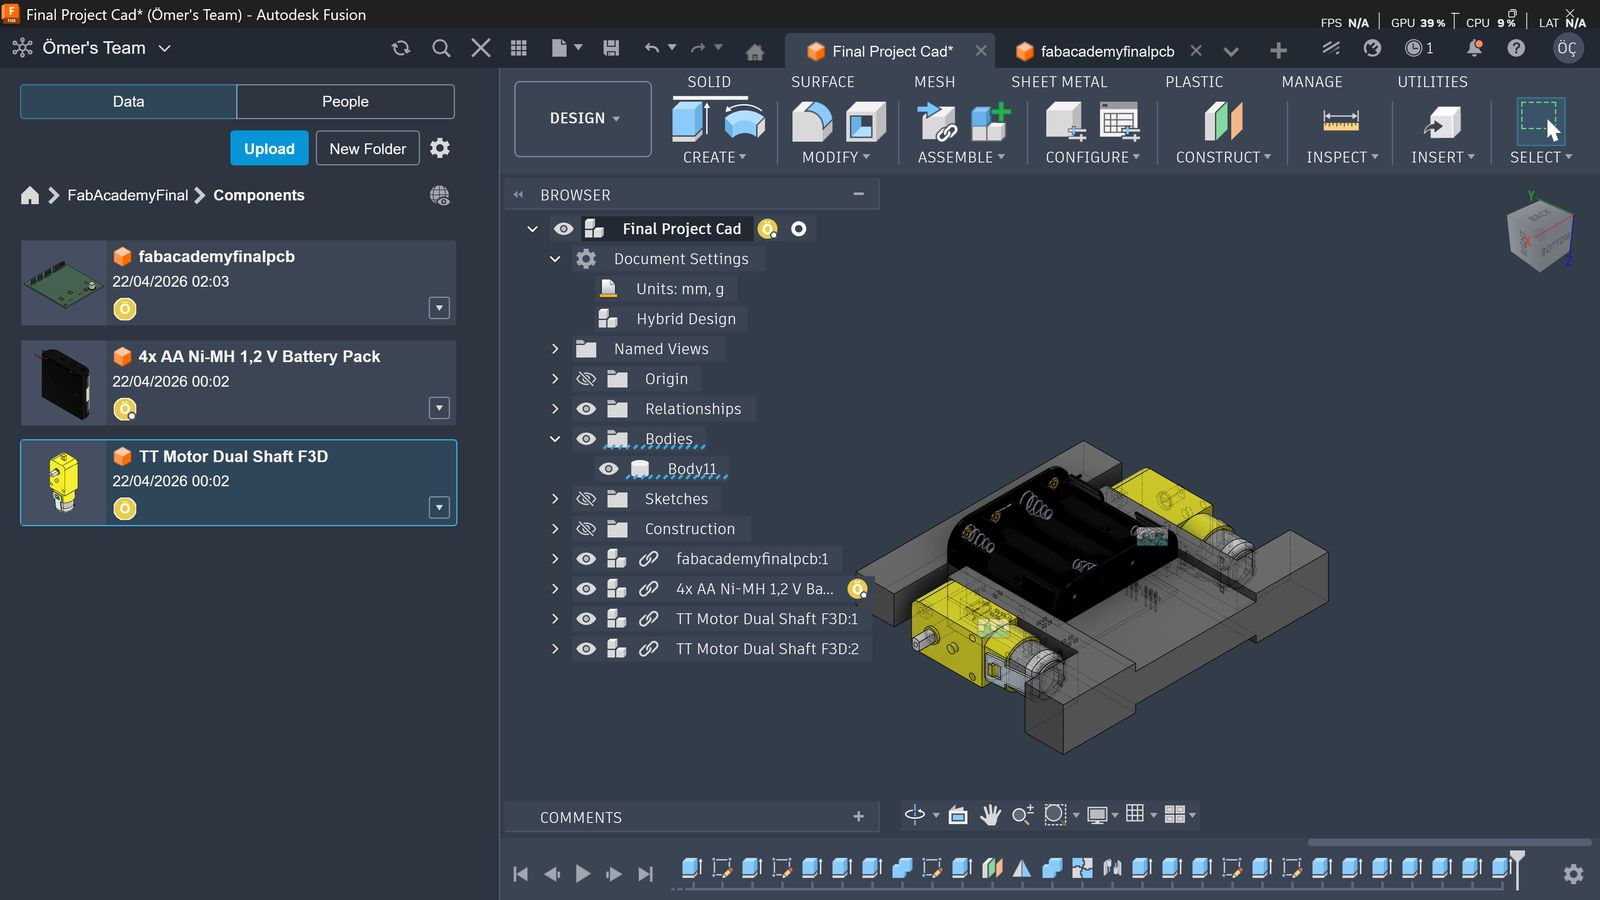The width and height of the screenshot is (1600, 900).
Task: Open the notifications bell icon
Action: coord(1474,48)
